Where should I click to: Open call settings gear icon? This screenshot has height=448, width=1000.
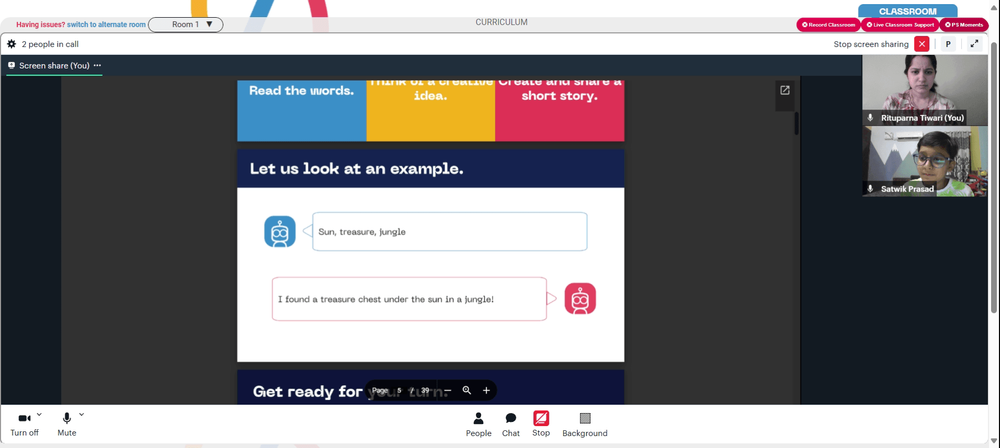[x=11, y=44]
